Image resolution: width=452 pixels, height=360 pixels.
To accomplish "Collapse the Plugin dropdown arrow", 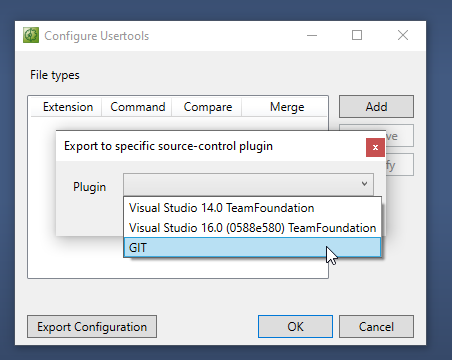I will pos(364,184).
